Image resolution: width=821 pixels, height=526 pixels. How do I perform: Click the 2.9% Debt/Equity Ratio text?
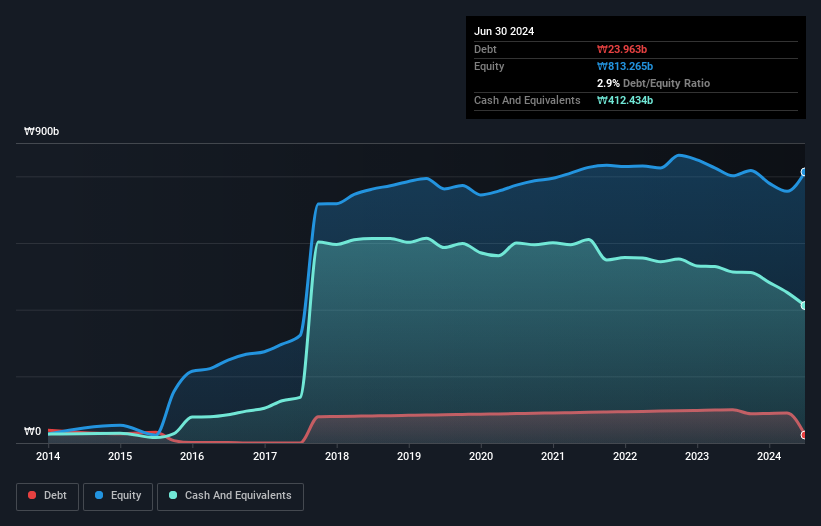point(653,83)
